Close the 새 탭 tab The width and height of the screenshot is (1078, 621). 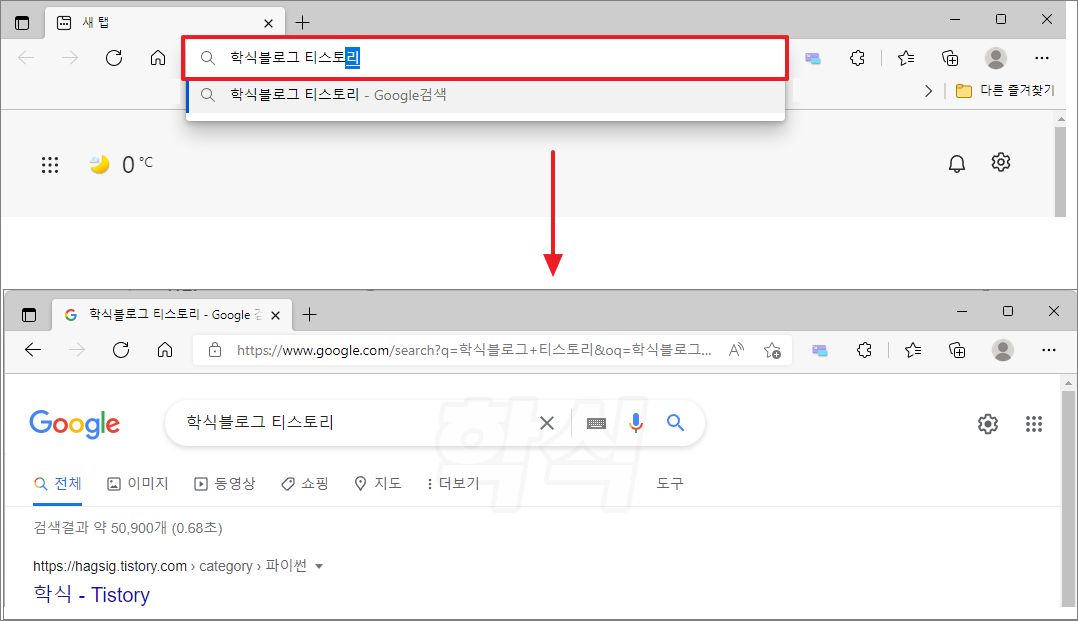(x=268, y=23)
